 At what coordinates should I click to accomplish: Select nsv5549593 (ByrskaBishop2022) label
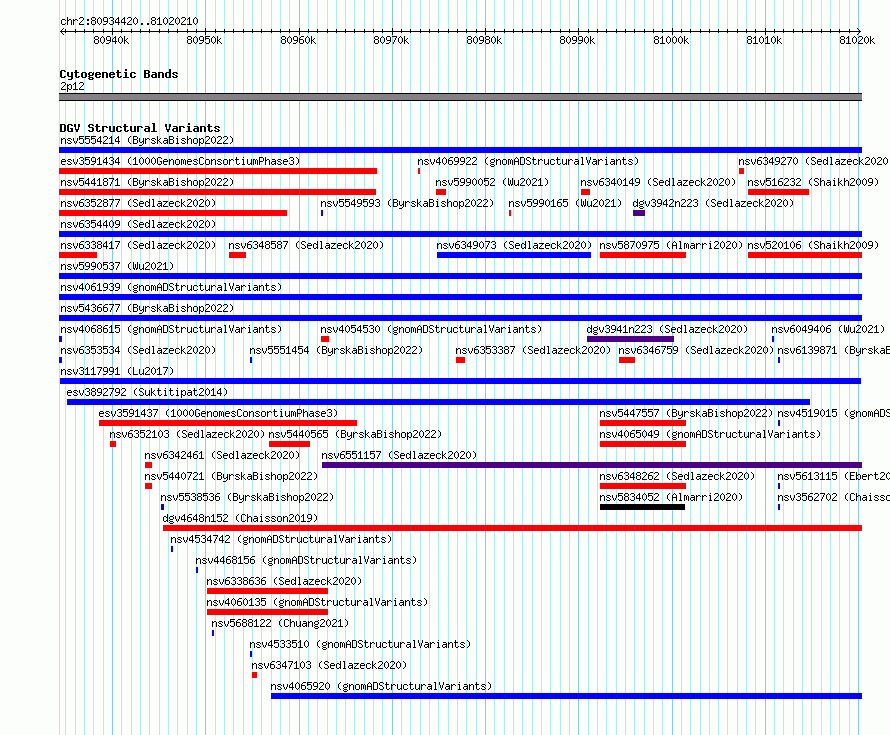pos(407,203)
